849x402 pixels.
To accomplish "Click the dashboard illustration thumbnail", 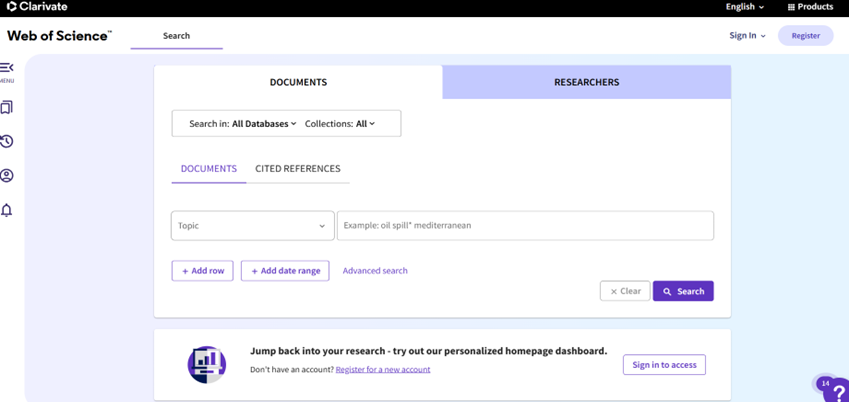I will 206,365.
